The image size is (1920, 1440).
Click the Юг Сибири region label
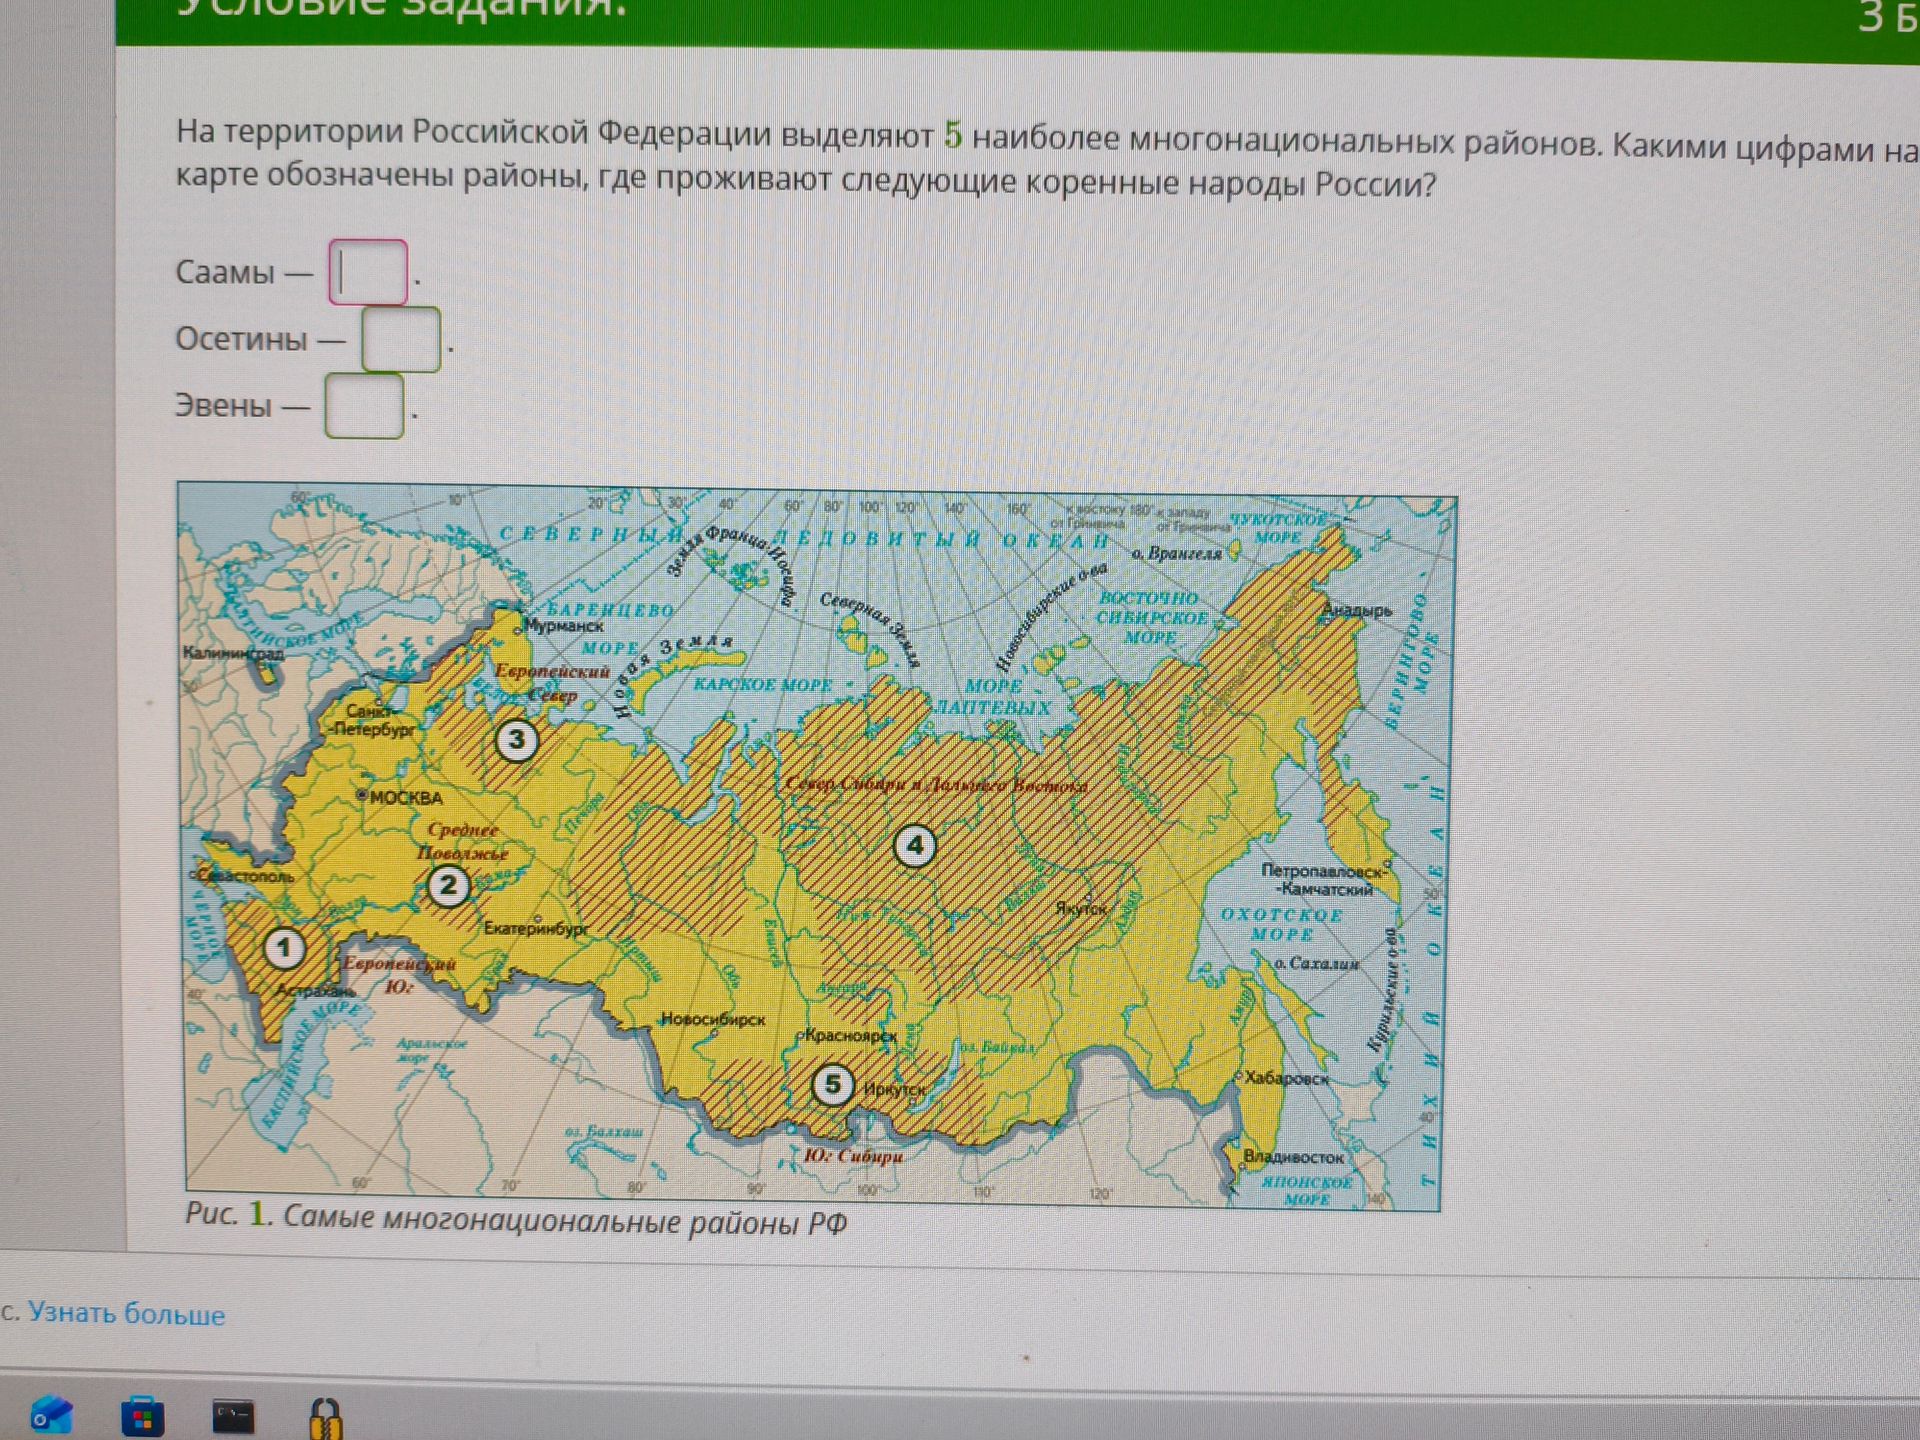[x=853, y=1156]
